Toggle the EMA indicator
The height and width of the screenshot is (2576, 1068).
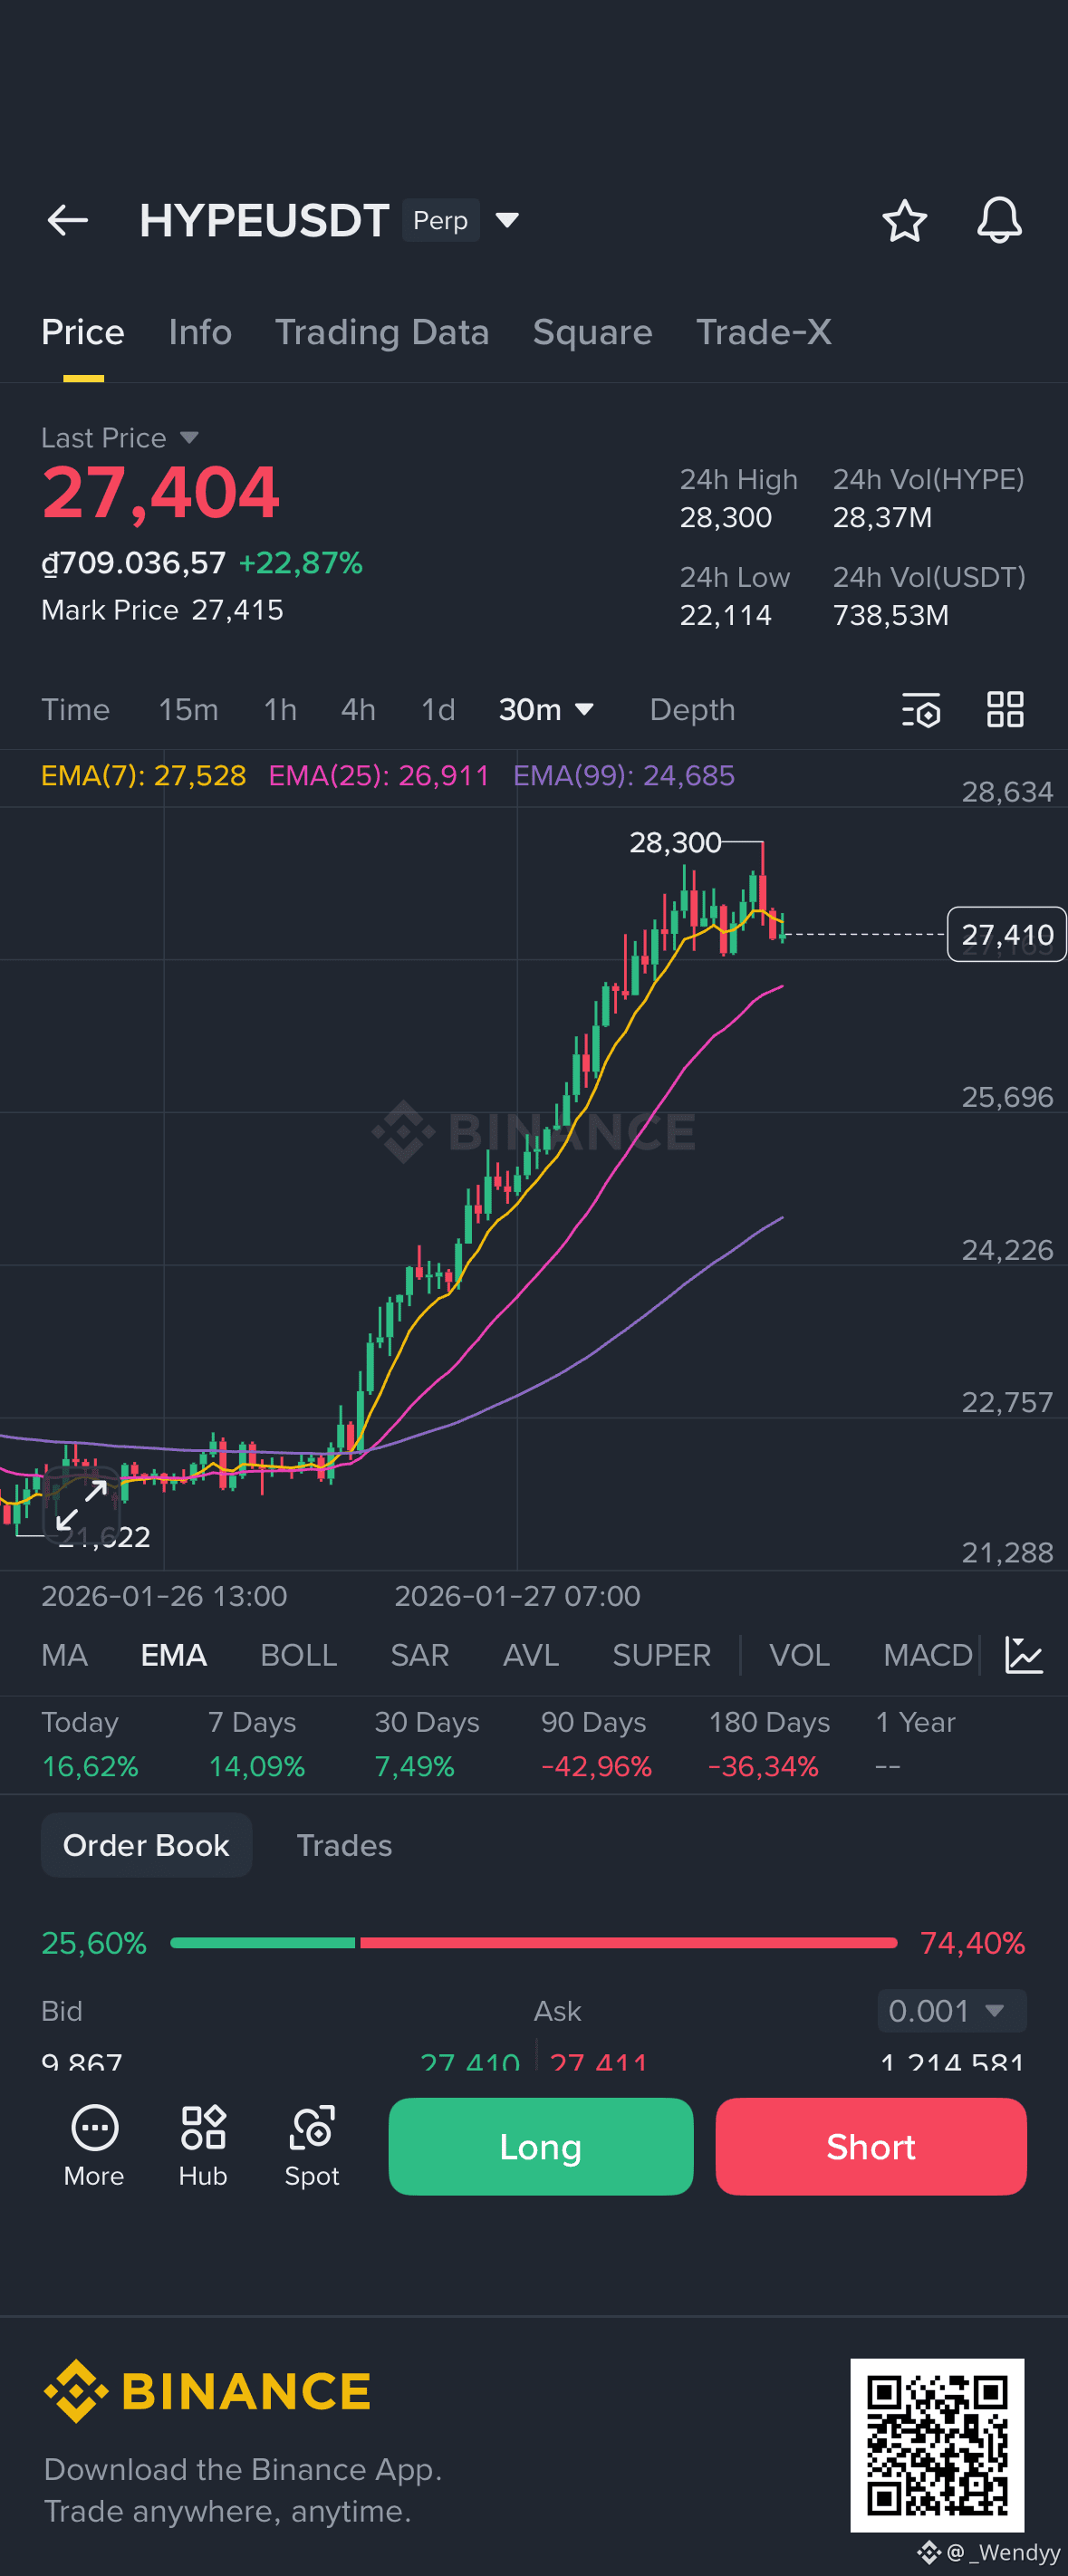(174, 1655)
